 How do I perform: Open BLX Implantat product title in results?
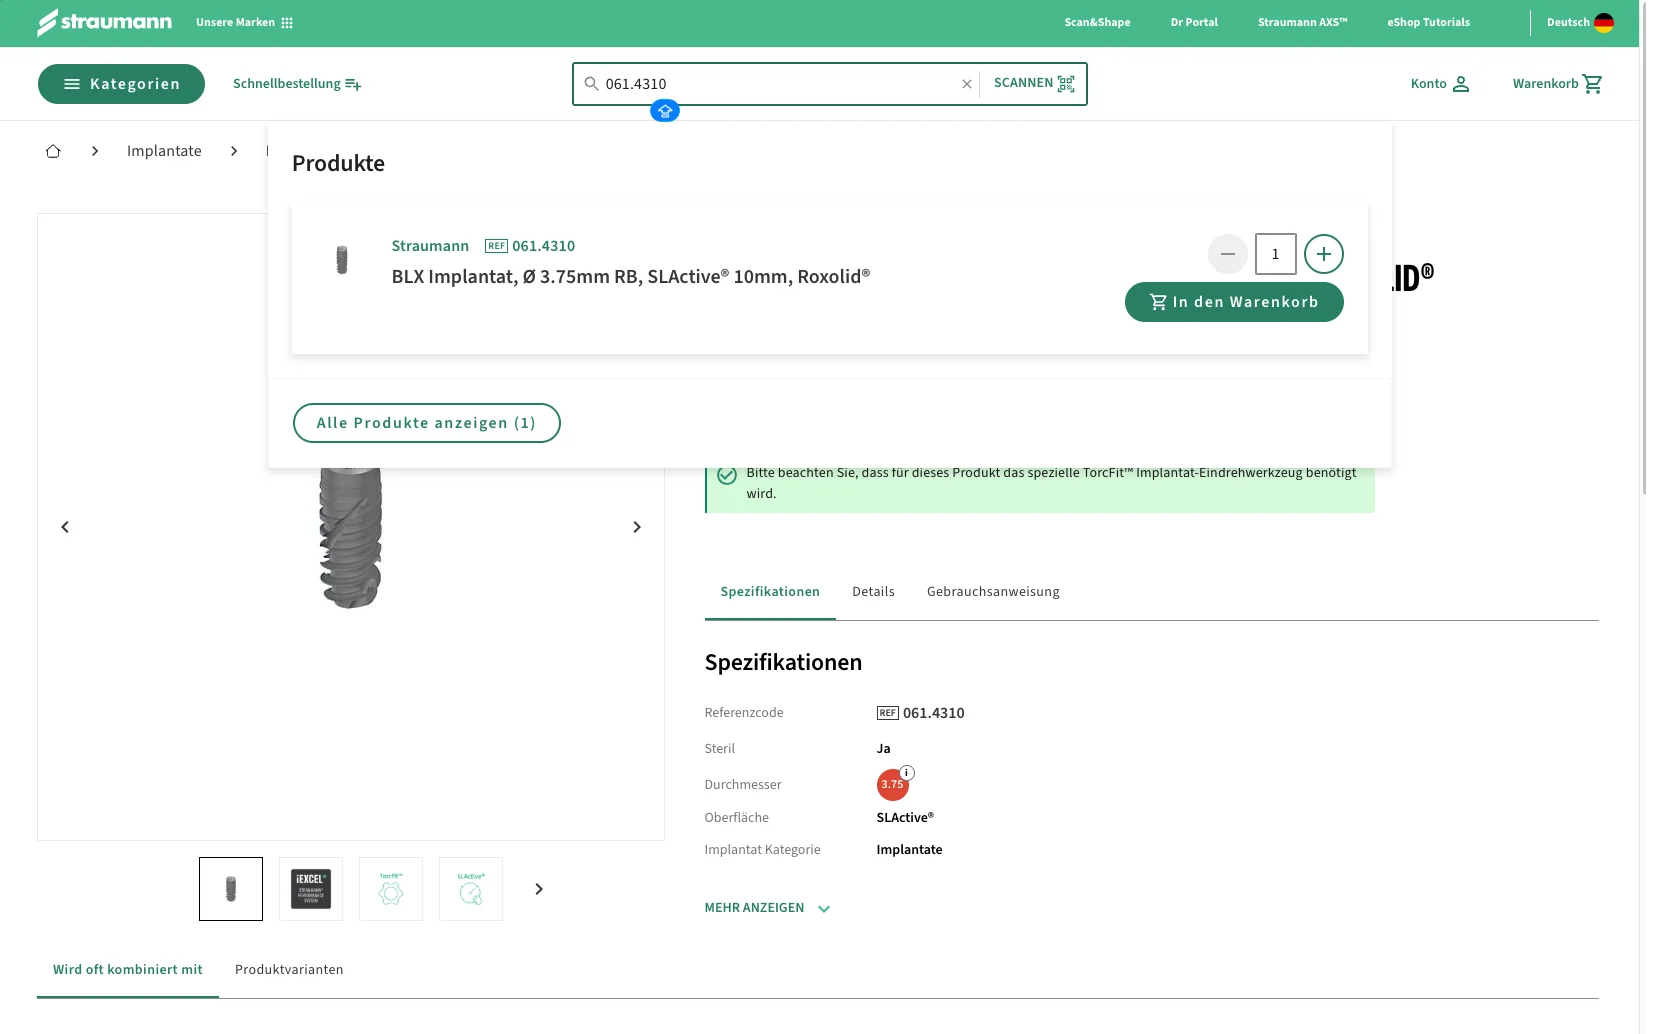[x=631, y=277]
